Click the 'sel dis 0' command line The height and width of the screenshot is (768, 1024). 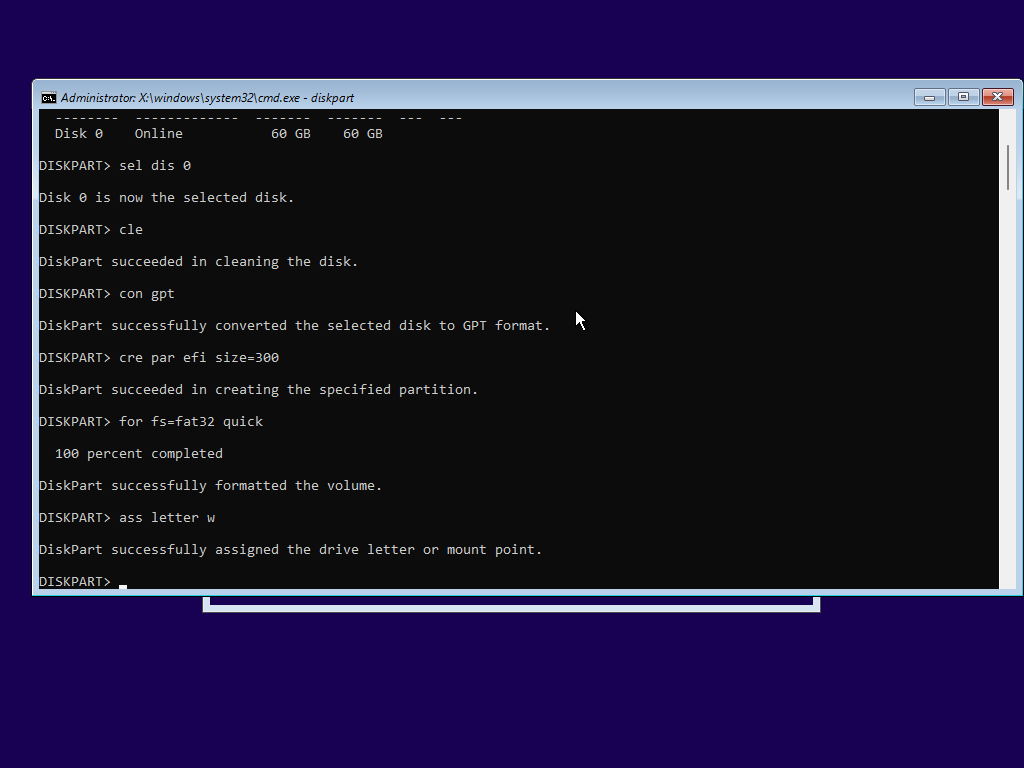115,166
